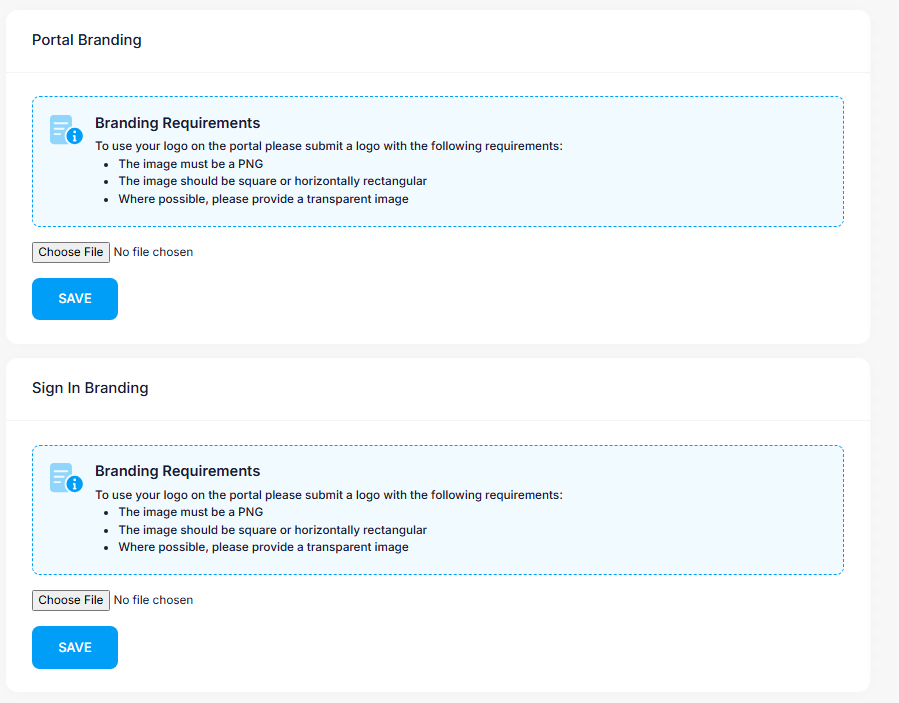Click the info document icon under Sign In Branding

point(66,478)
